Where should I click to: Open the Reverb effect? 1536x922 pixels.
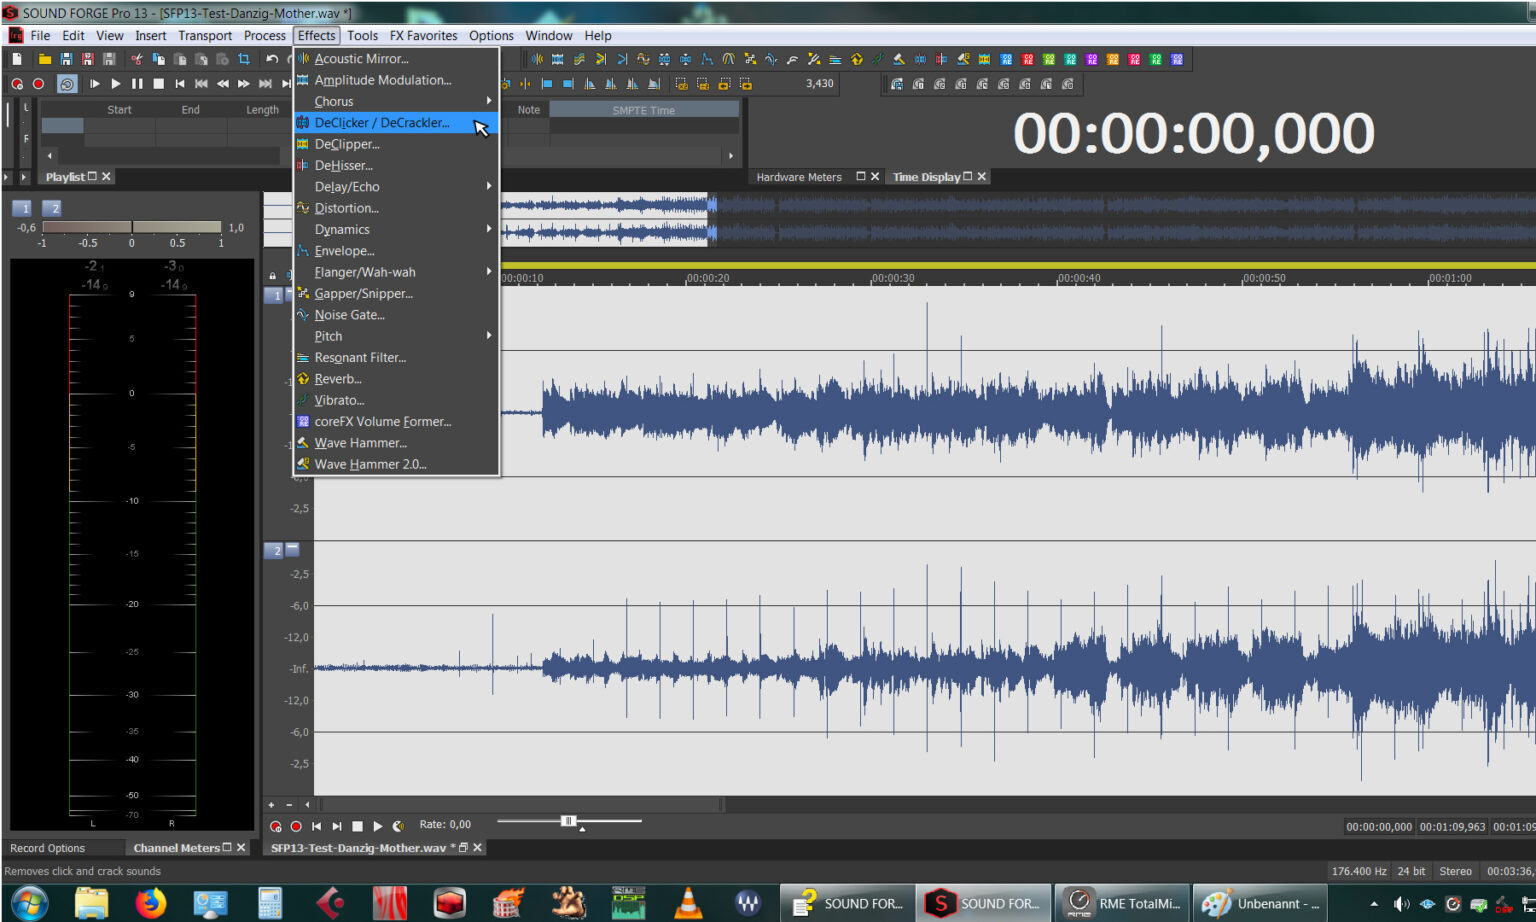(x=396, y=379)
